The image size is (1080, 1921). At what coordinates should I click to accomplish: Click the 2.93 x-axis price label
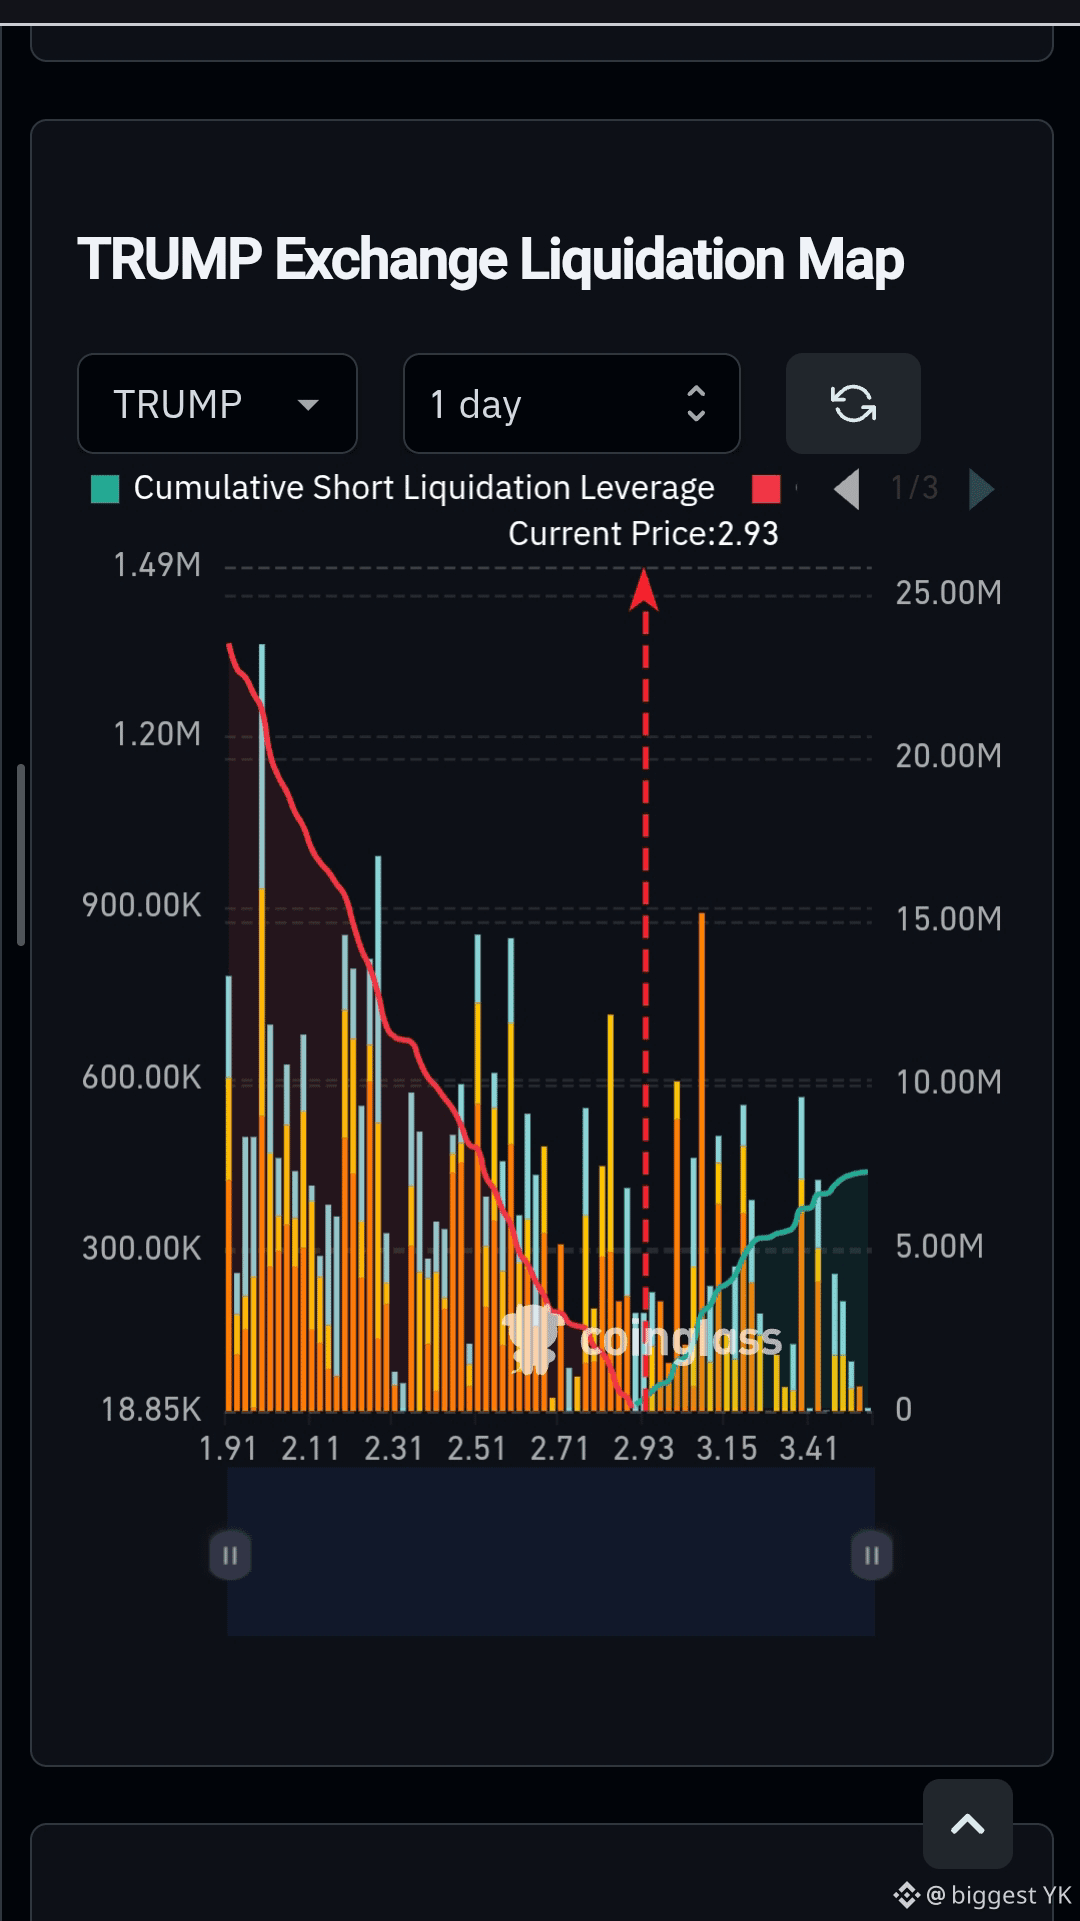(x=644, y=1448)
